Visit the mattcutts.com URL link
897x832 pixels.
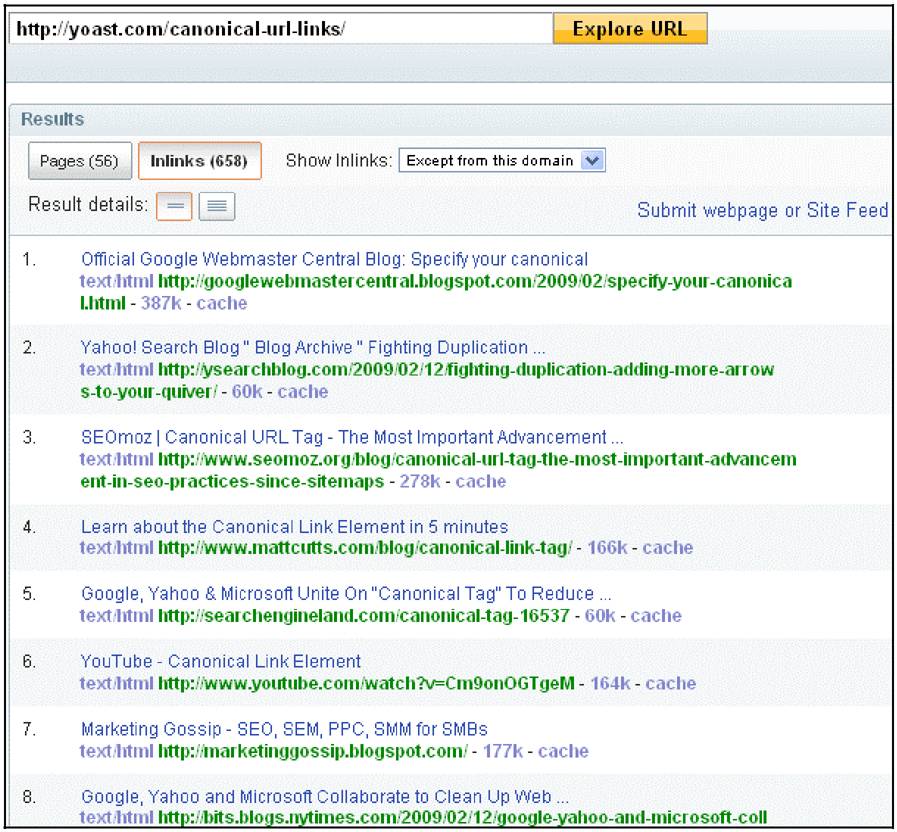(365, 548)
